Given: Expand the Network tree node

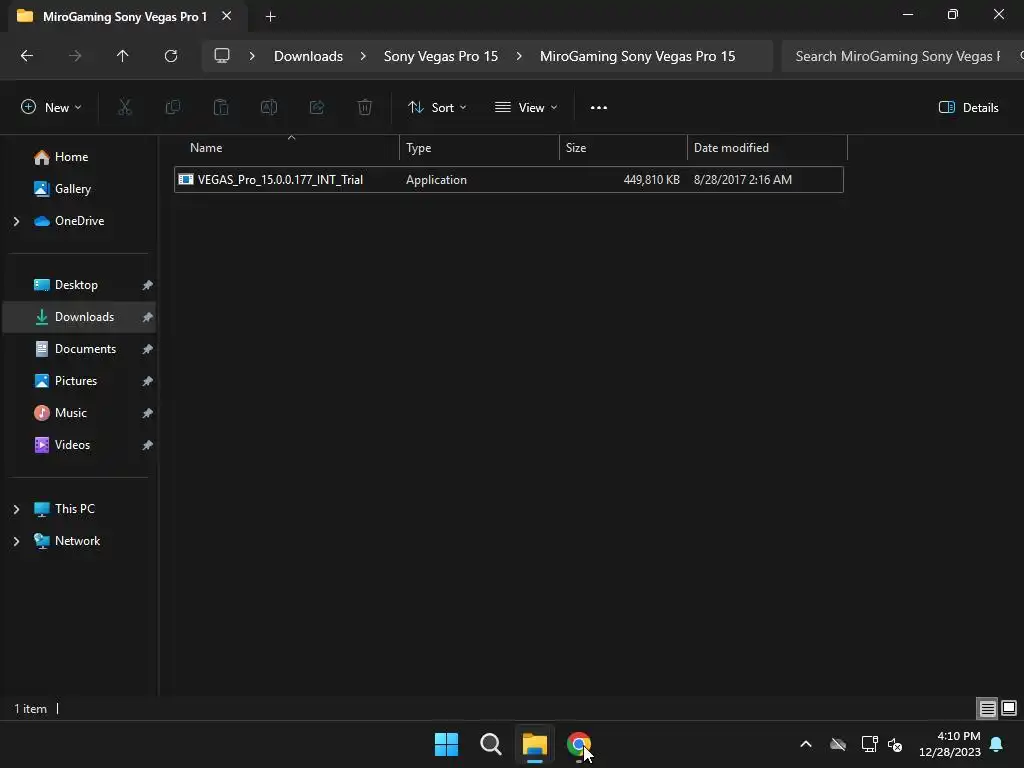Looking at the screenshot, I should (x=16, y=541).
